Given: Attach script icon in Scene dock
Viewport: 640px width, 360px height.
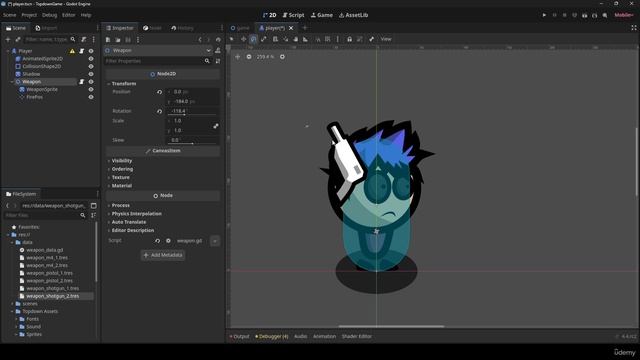Looking at the screenshot, I should point(84,39).
